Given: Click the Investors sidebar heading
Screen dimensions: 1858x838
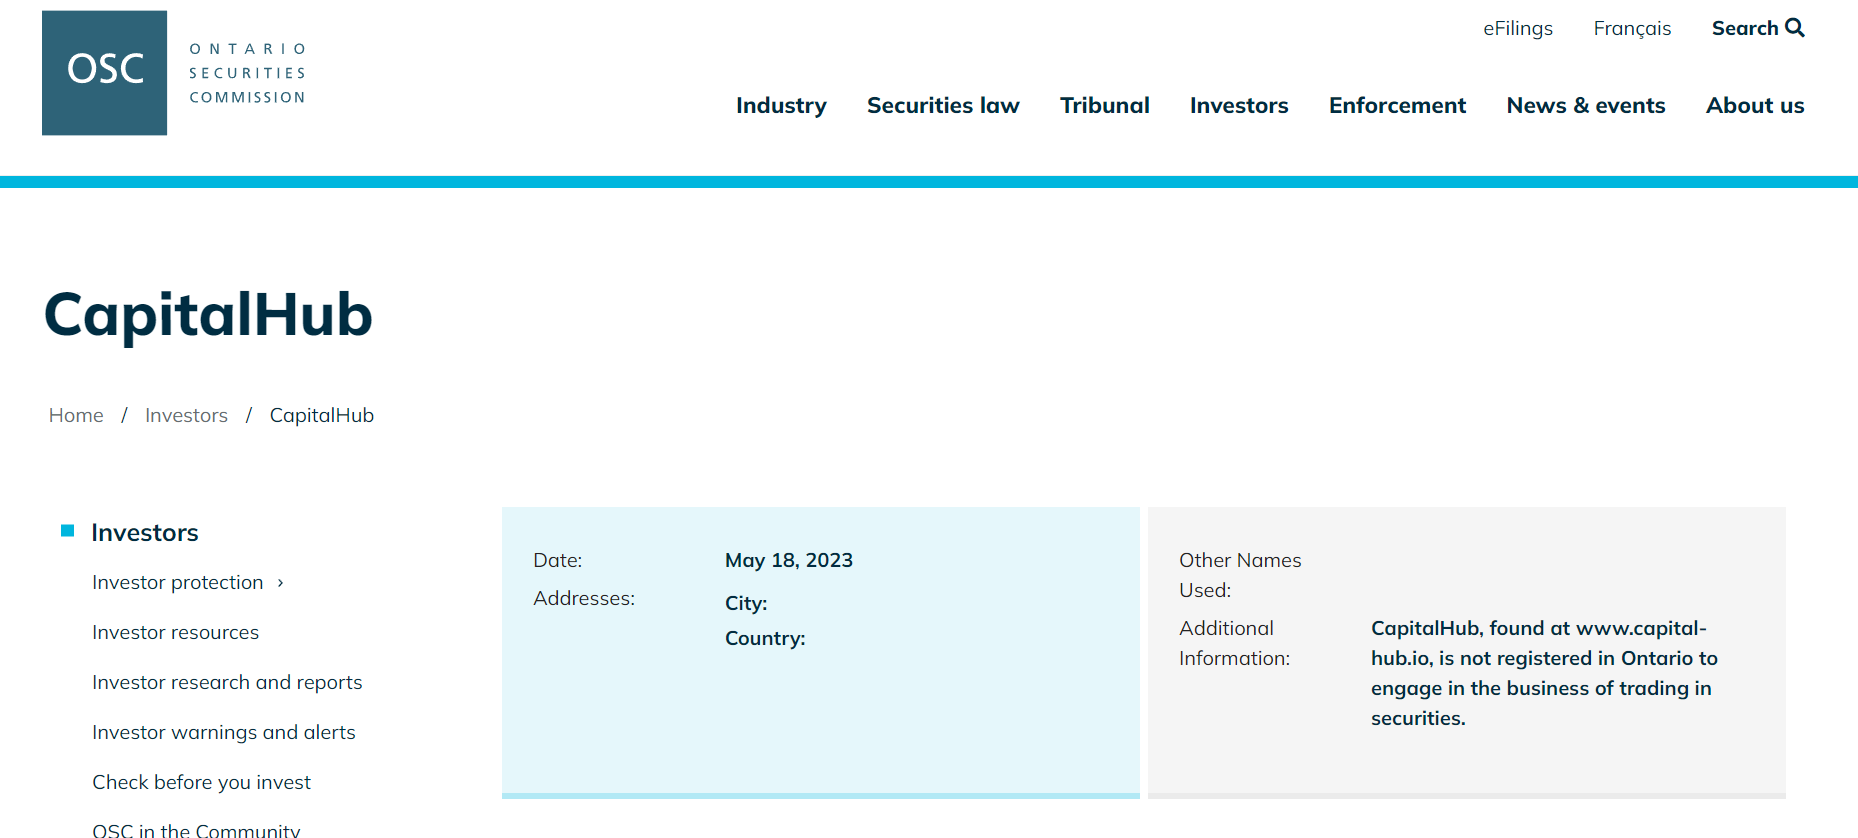Looking at the screenshot, I should (x=145, y=532).
